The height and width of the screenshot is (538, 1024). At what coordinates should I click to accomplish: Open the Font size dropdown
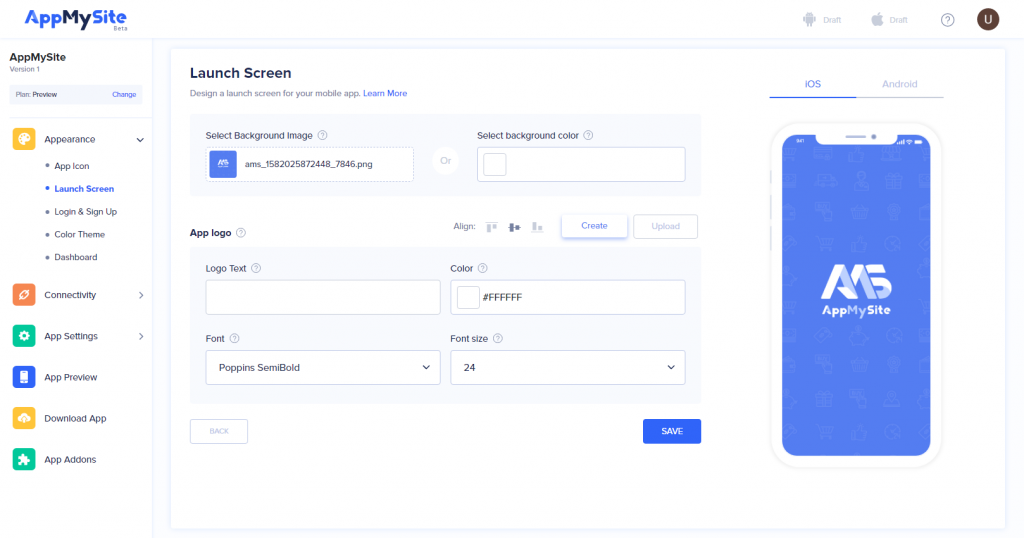point(568,368)
